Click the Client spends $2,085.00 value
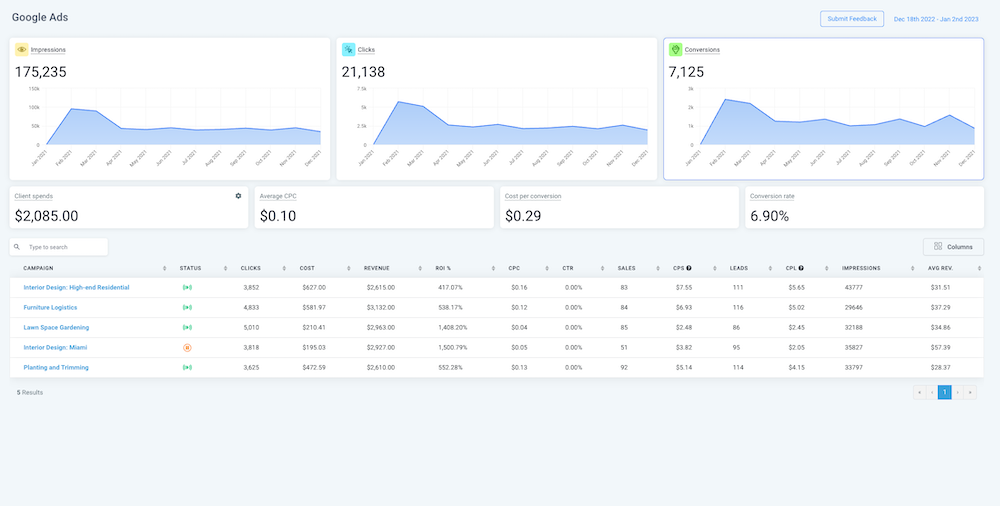 tap(47, 216)
